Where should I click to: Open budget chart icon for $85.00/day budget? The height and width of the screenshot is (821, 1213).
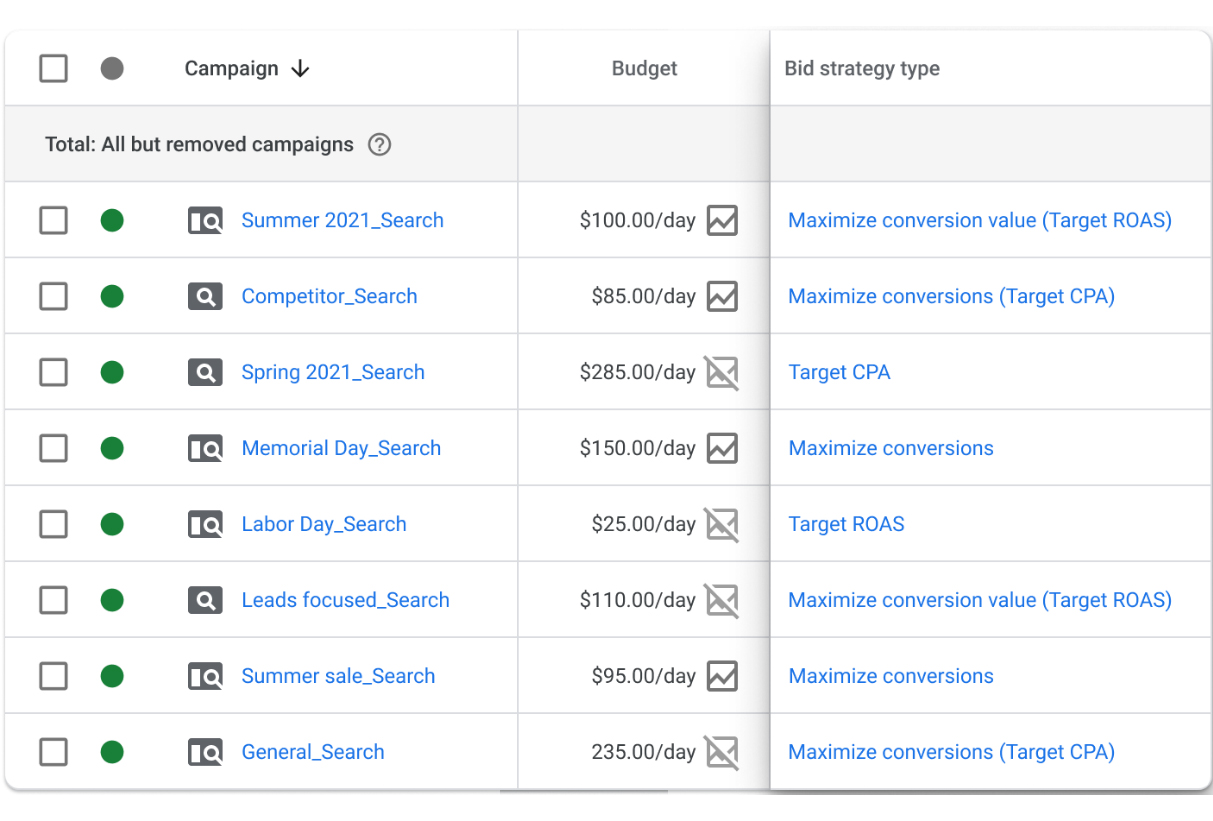(x=722, y=296)
